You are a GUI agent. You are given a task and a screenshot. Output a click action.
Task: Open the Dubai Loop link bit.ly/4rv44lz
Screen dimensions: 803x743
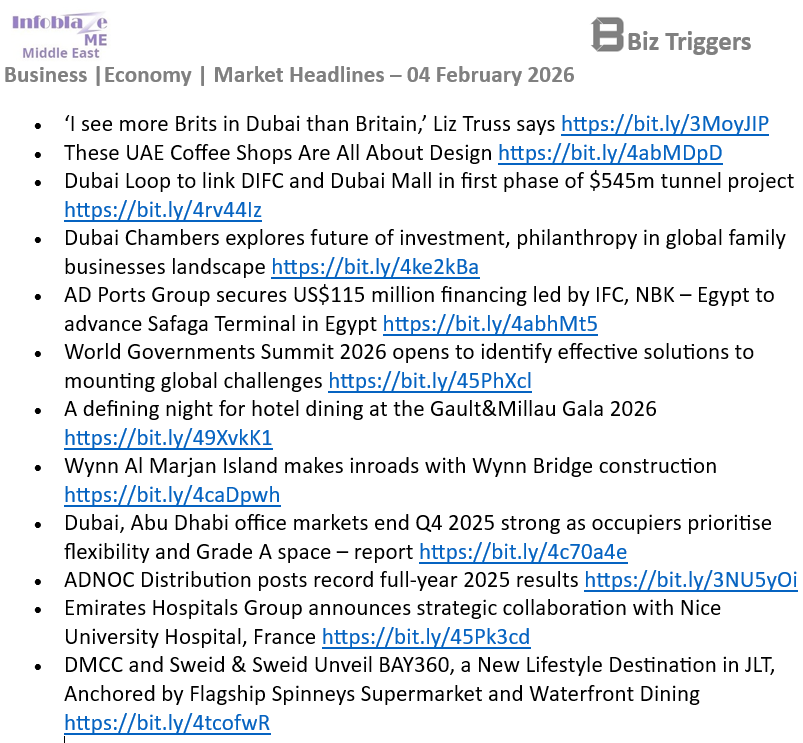click(x=163, y=210)
